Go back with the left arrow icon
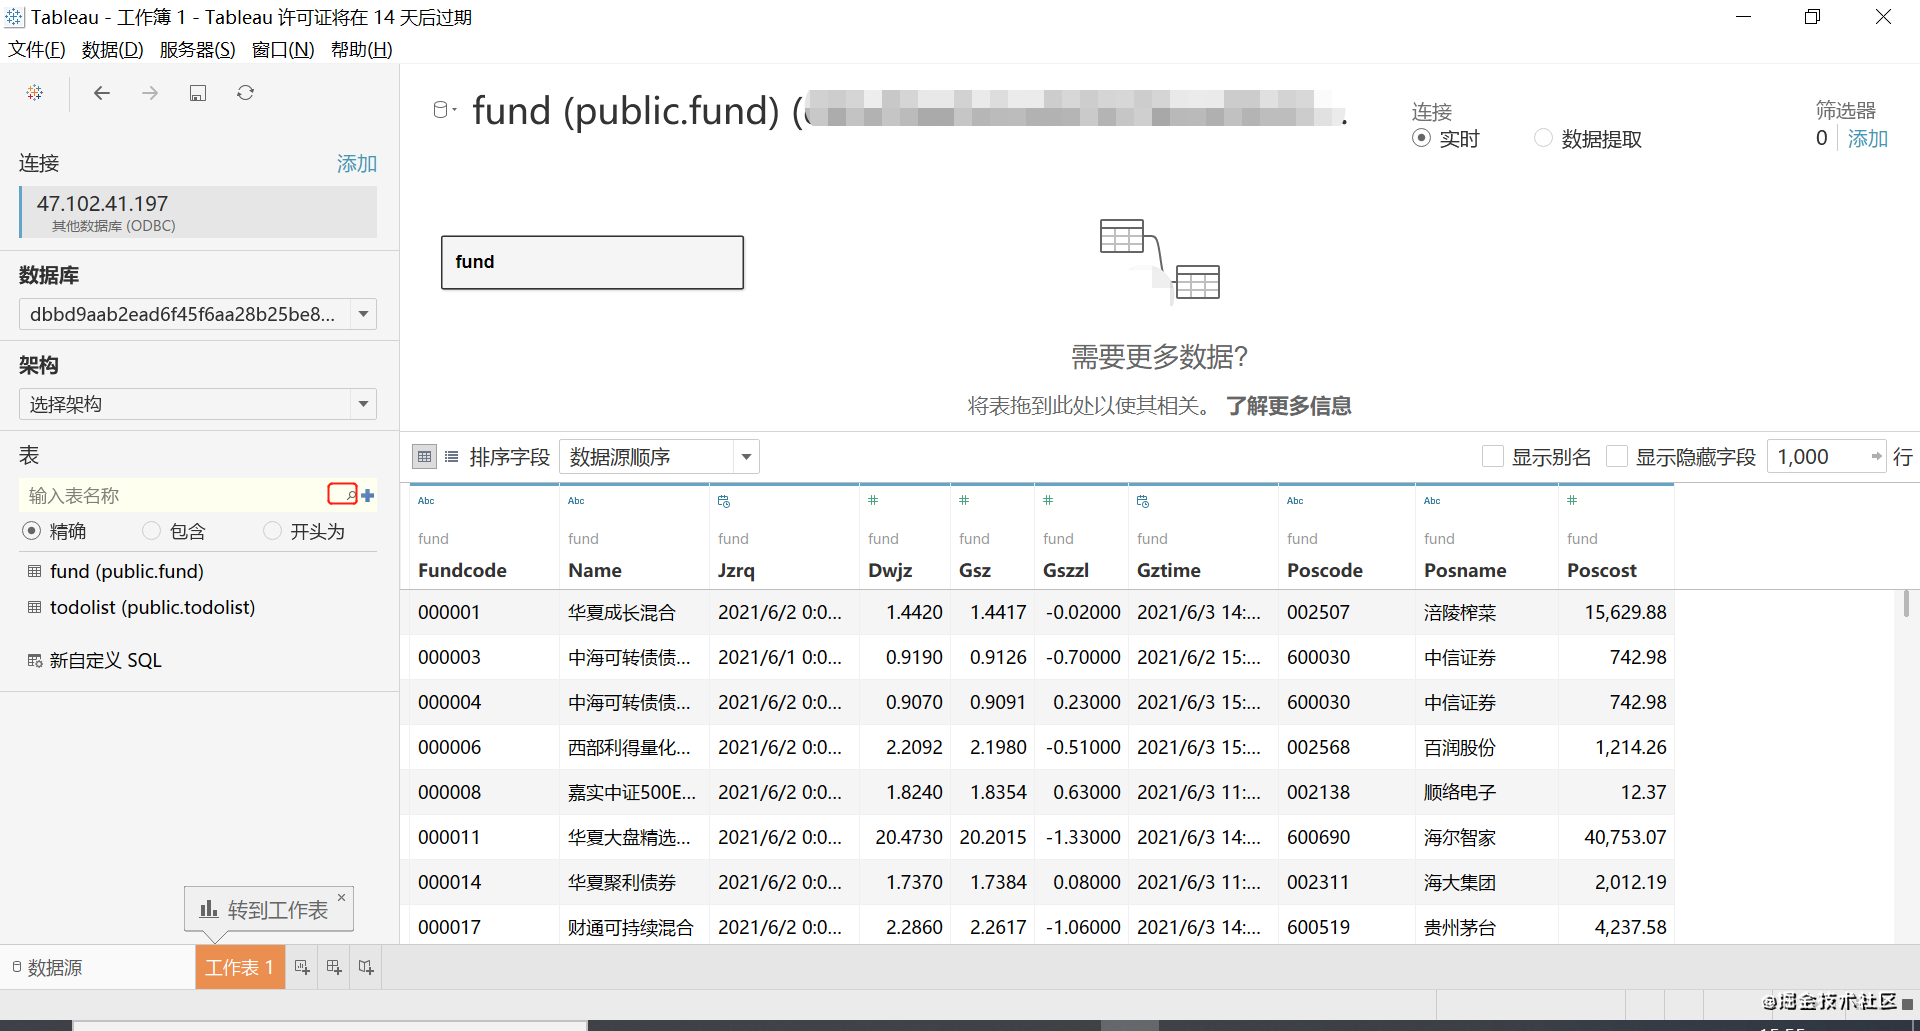This screenshot has height=1031, width=1920. [x=102, y=93]
